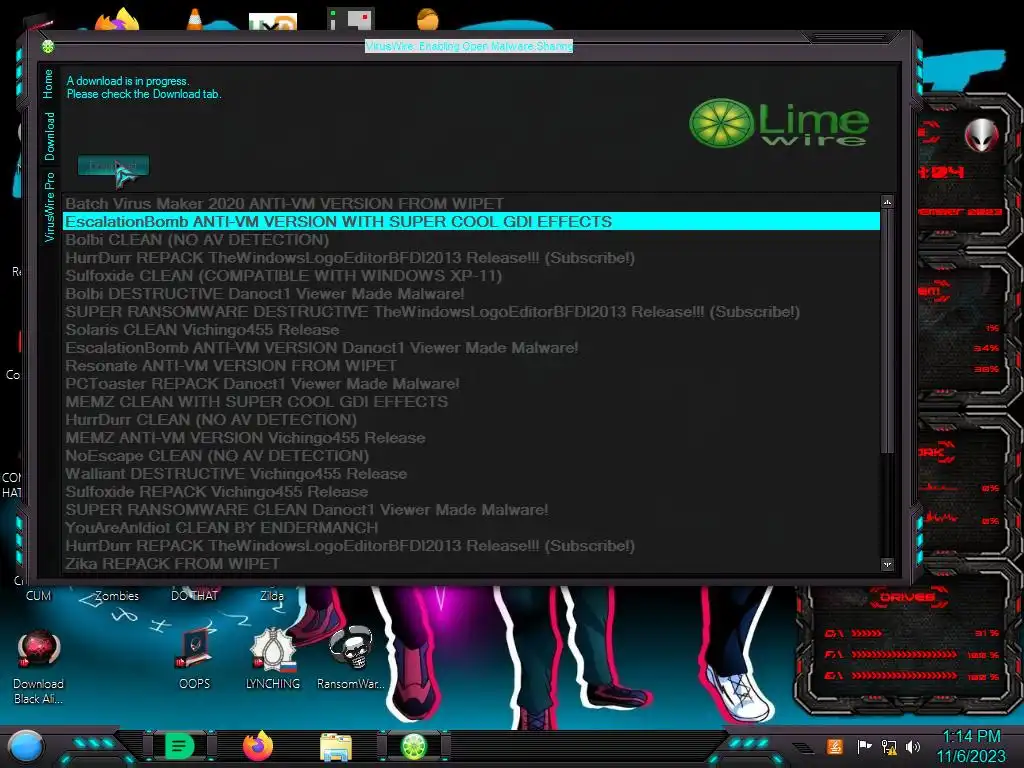Select "SUPER RANSOMWARE CLEAN Danoct1 Viewer Made Malware!"
This screenshot has width=1024, height=768.
pyautogui.click(x=471, y=509)
